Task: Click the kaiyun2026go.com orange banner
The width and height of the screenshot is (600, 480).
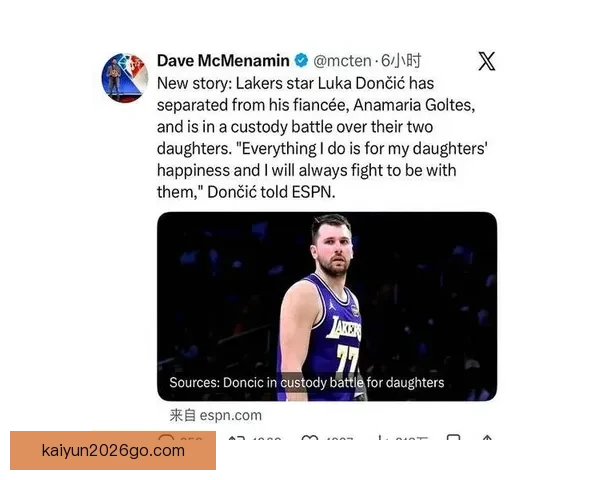Action: pyautogui.click(x=113, y=451)
